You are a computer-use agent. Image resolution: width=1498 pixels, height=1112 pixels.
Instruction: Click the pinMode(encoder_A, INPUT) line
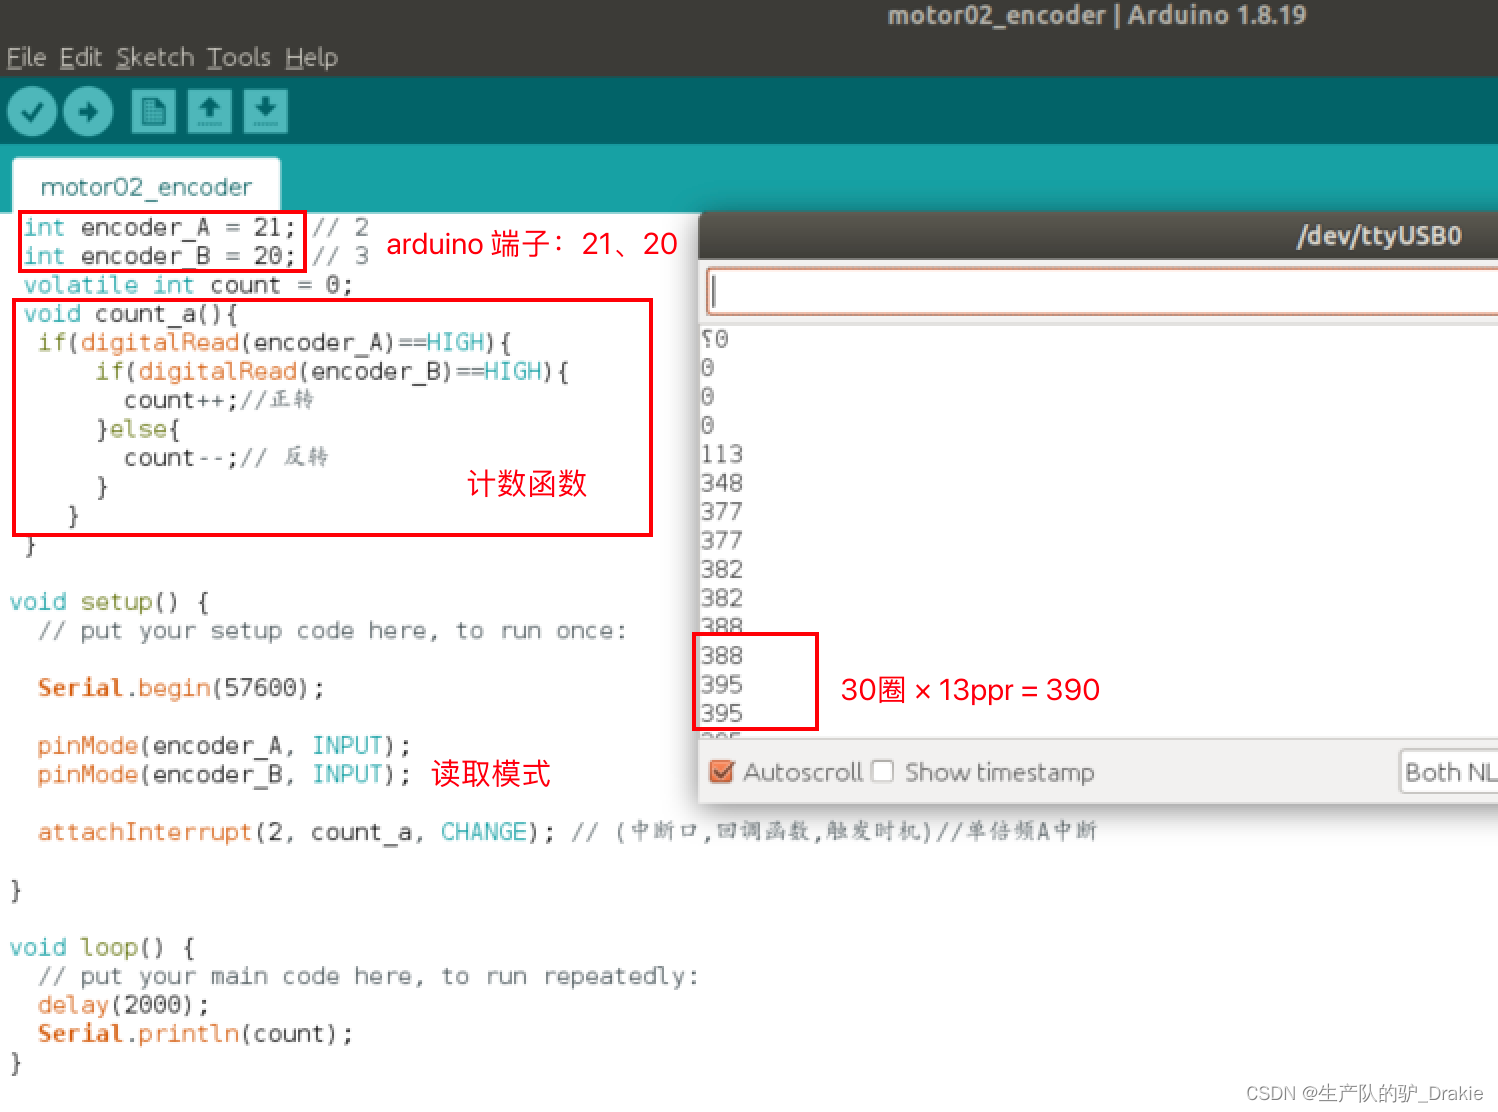(224, 745)
